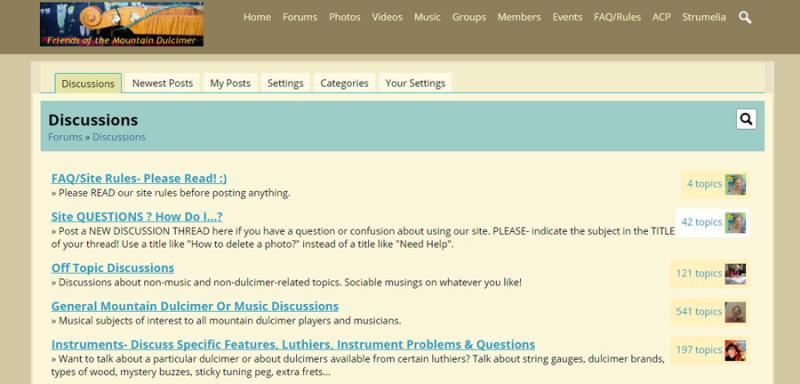Open avatar beside 121 topics
This screenshot has height=384, width=800.
(x=736, y=274)
